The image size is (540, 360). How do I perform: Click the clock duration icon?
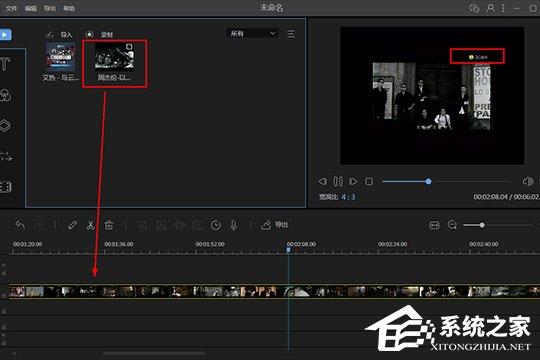216,225
